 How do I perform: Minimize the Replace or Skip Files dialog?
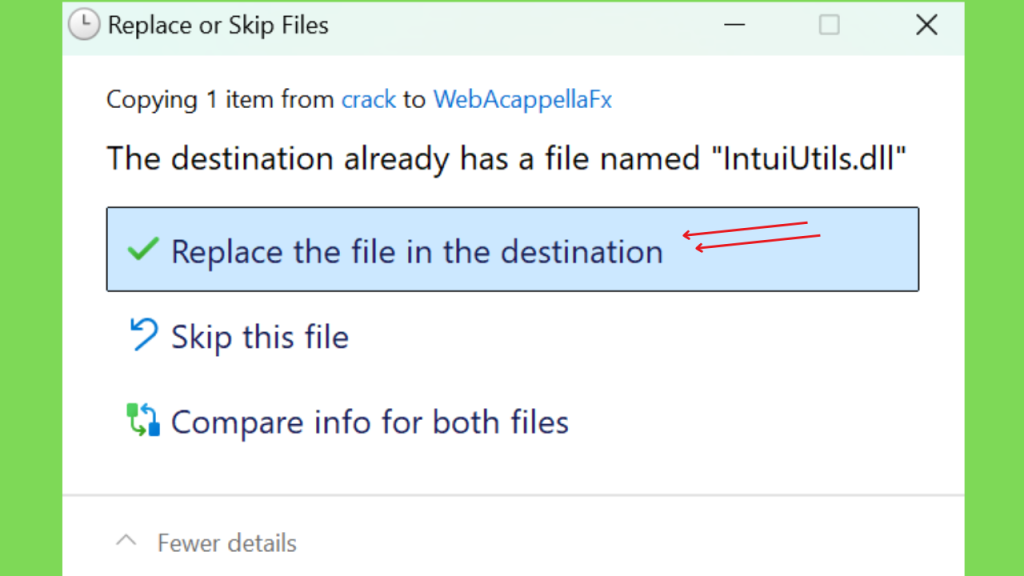pos(735,25)
